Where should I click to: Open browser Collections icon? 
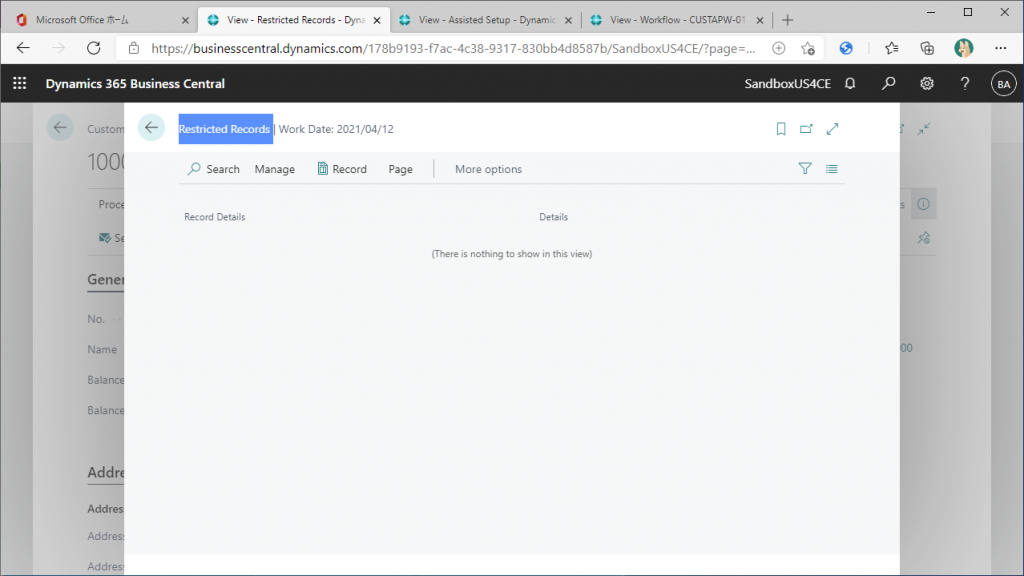click(927, 48)
